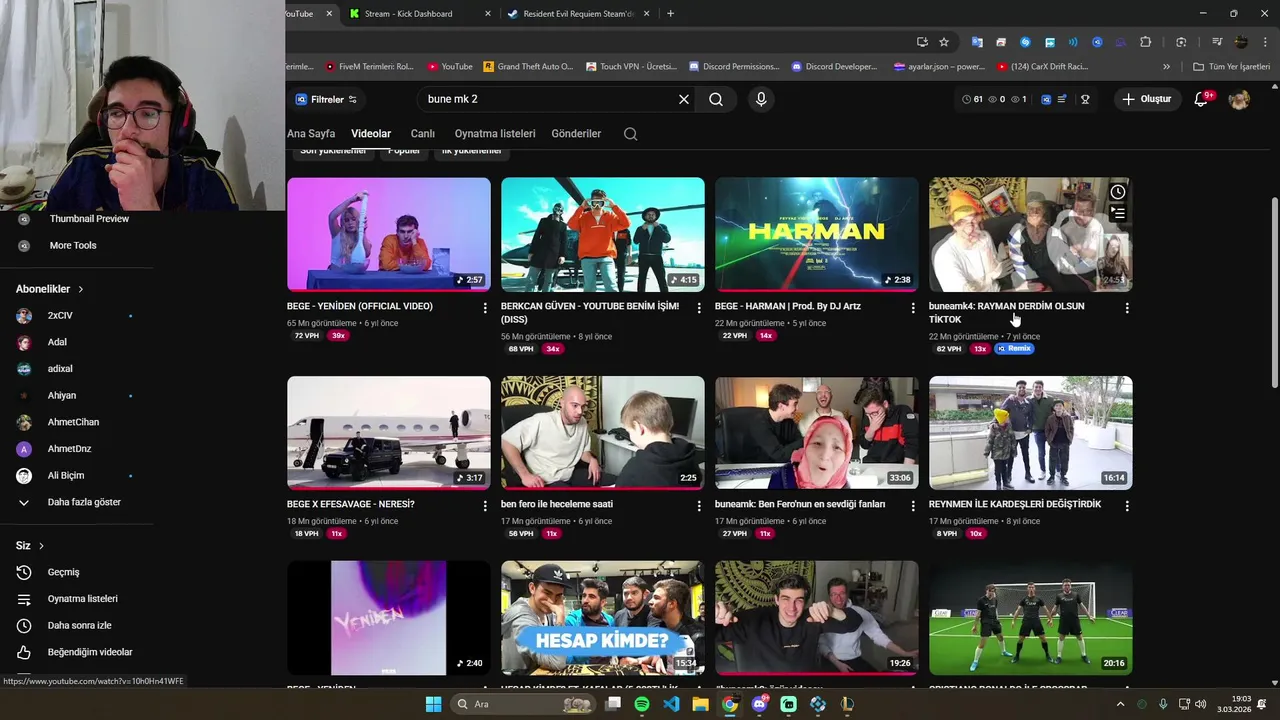
Task: Click the vidIQ clock counter showing 61
Action: pos(972,100)
